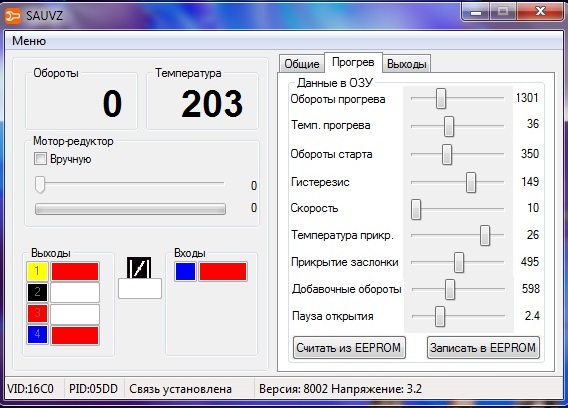This screenshot has width=568, height=408.
Task: Enable the Вручную checkbox
Action: coord(40,159)
